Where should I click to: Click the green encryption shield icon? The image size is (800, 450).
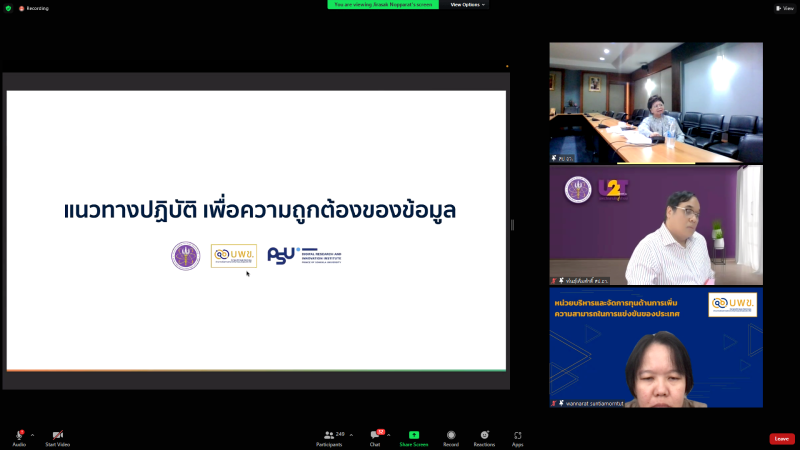tap(8, 8)
